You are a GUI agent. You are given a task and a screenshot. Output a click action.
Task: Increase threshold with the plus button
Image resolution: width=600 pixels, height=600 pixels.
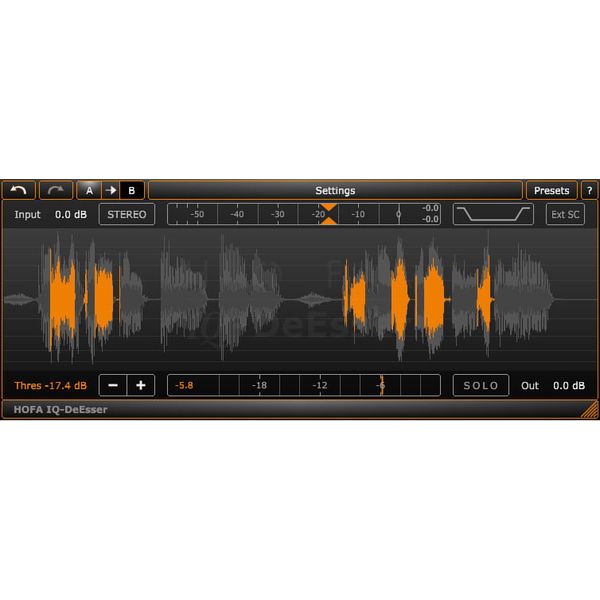[141, 385]
